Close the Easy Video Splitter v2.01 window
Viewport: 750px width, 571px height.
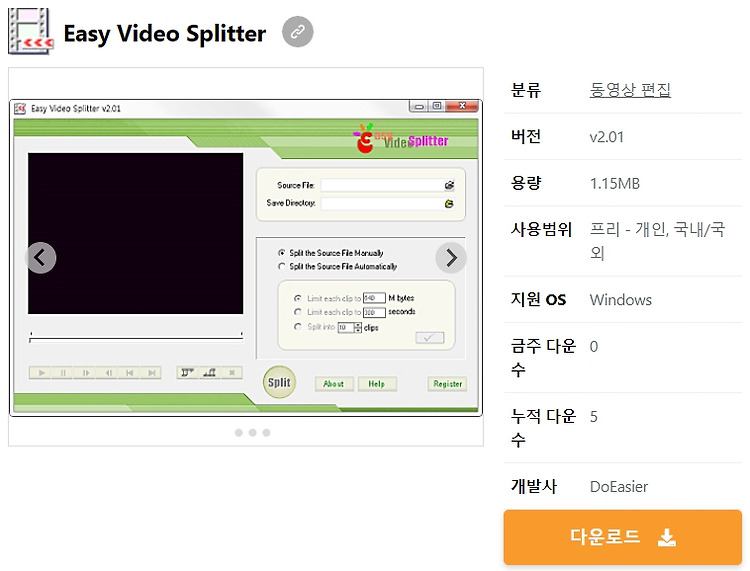462,106
